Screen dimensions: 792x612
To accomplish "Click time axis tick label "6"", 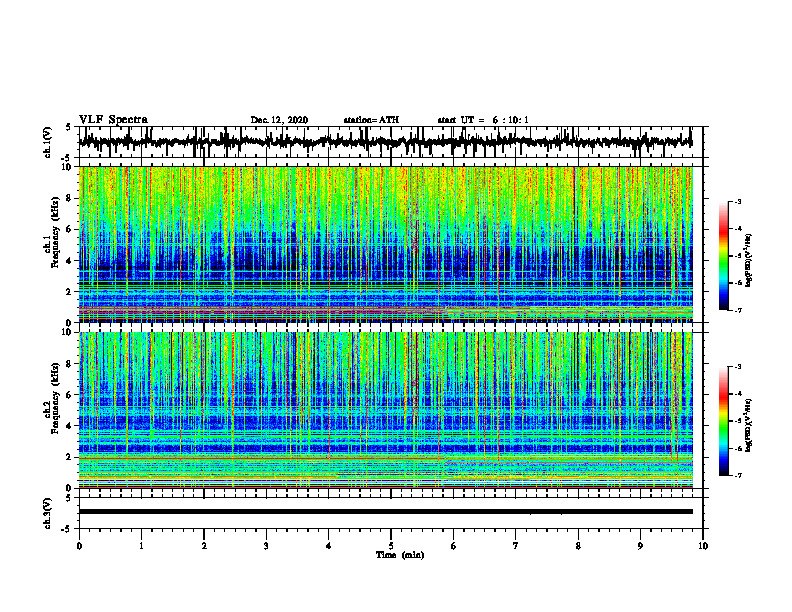I will [x=454, y=546].
